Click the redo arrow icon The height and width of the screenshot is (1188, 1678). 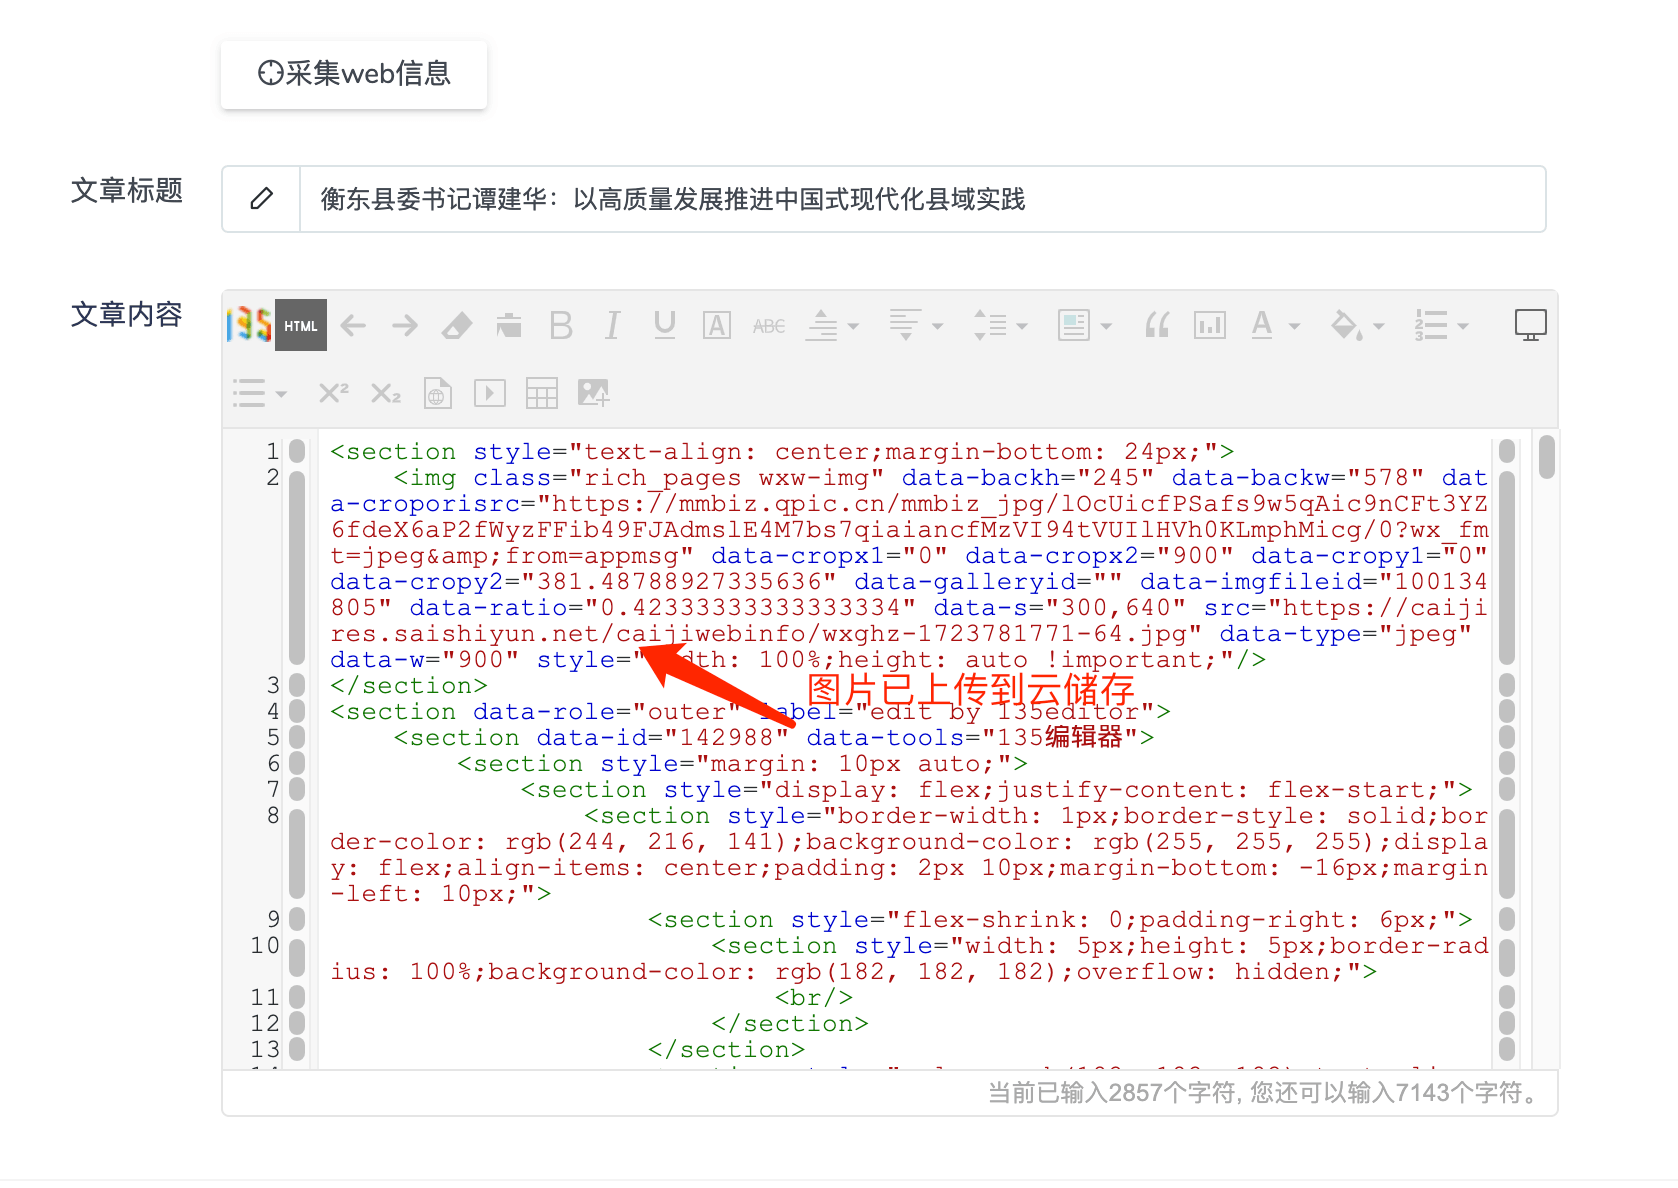[x=405, y=325]
